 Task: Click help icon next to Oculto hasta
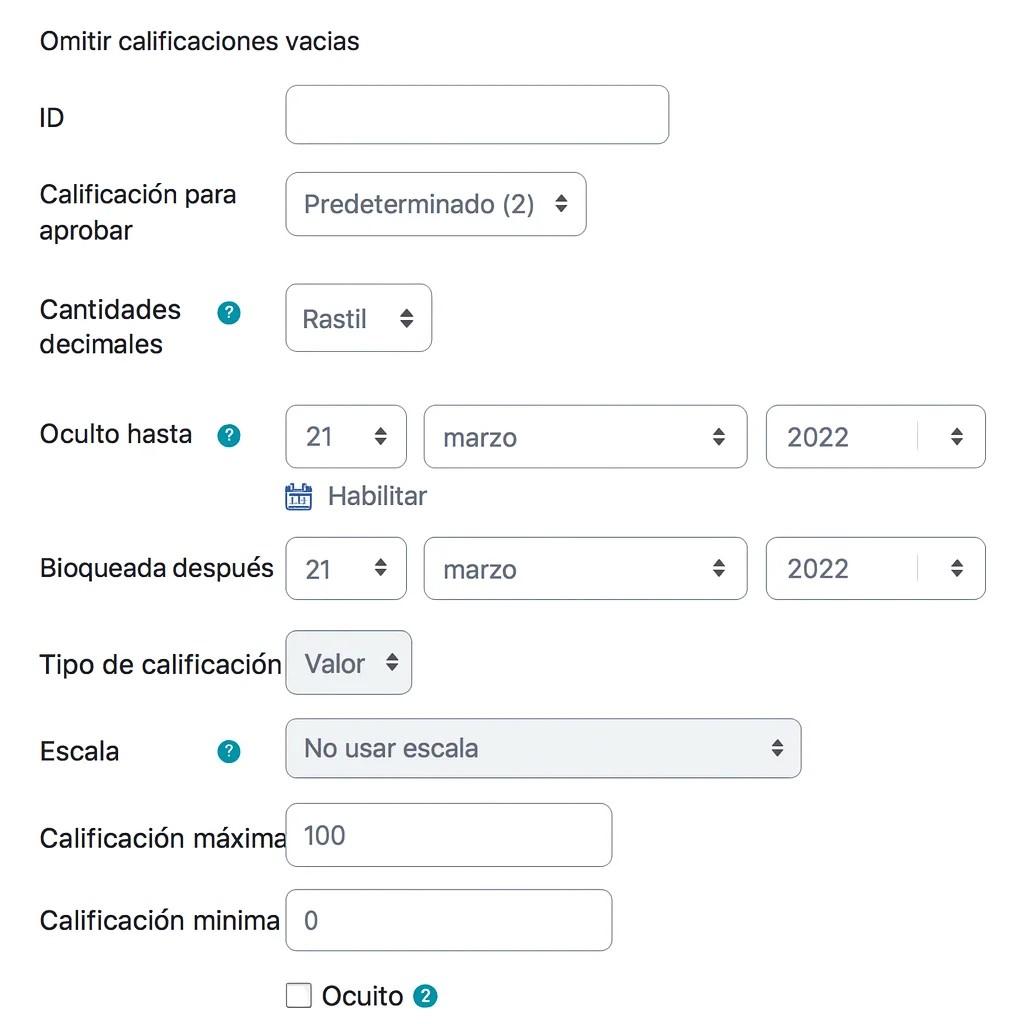click(229, 436)
